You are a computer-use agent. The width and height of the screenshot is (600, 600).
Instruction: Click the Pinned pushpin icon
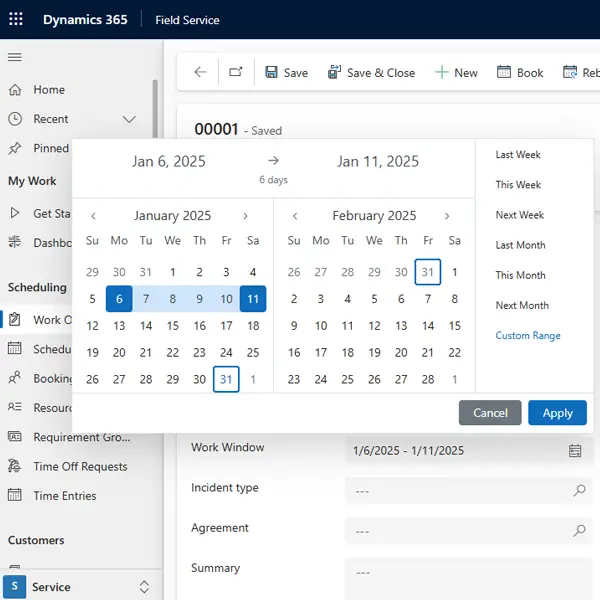pos(15,148)
